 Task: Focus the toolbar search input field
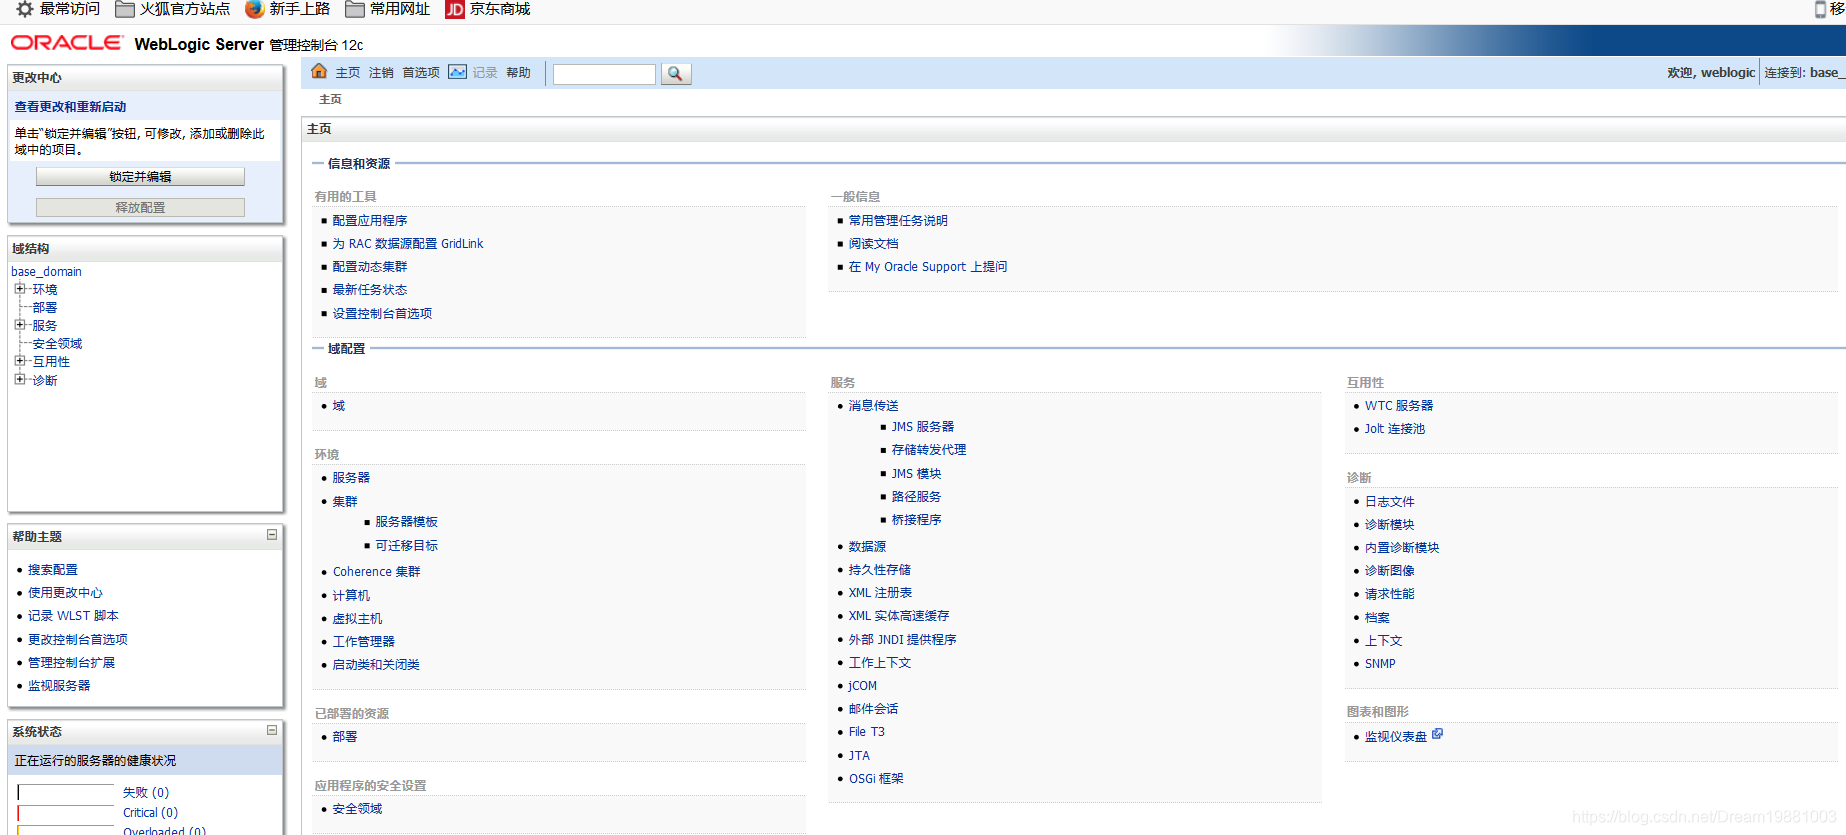coord(604,74)
